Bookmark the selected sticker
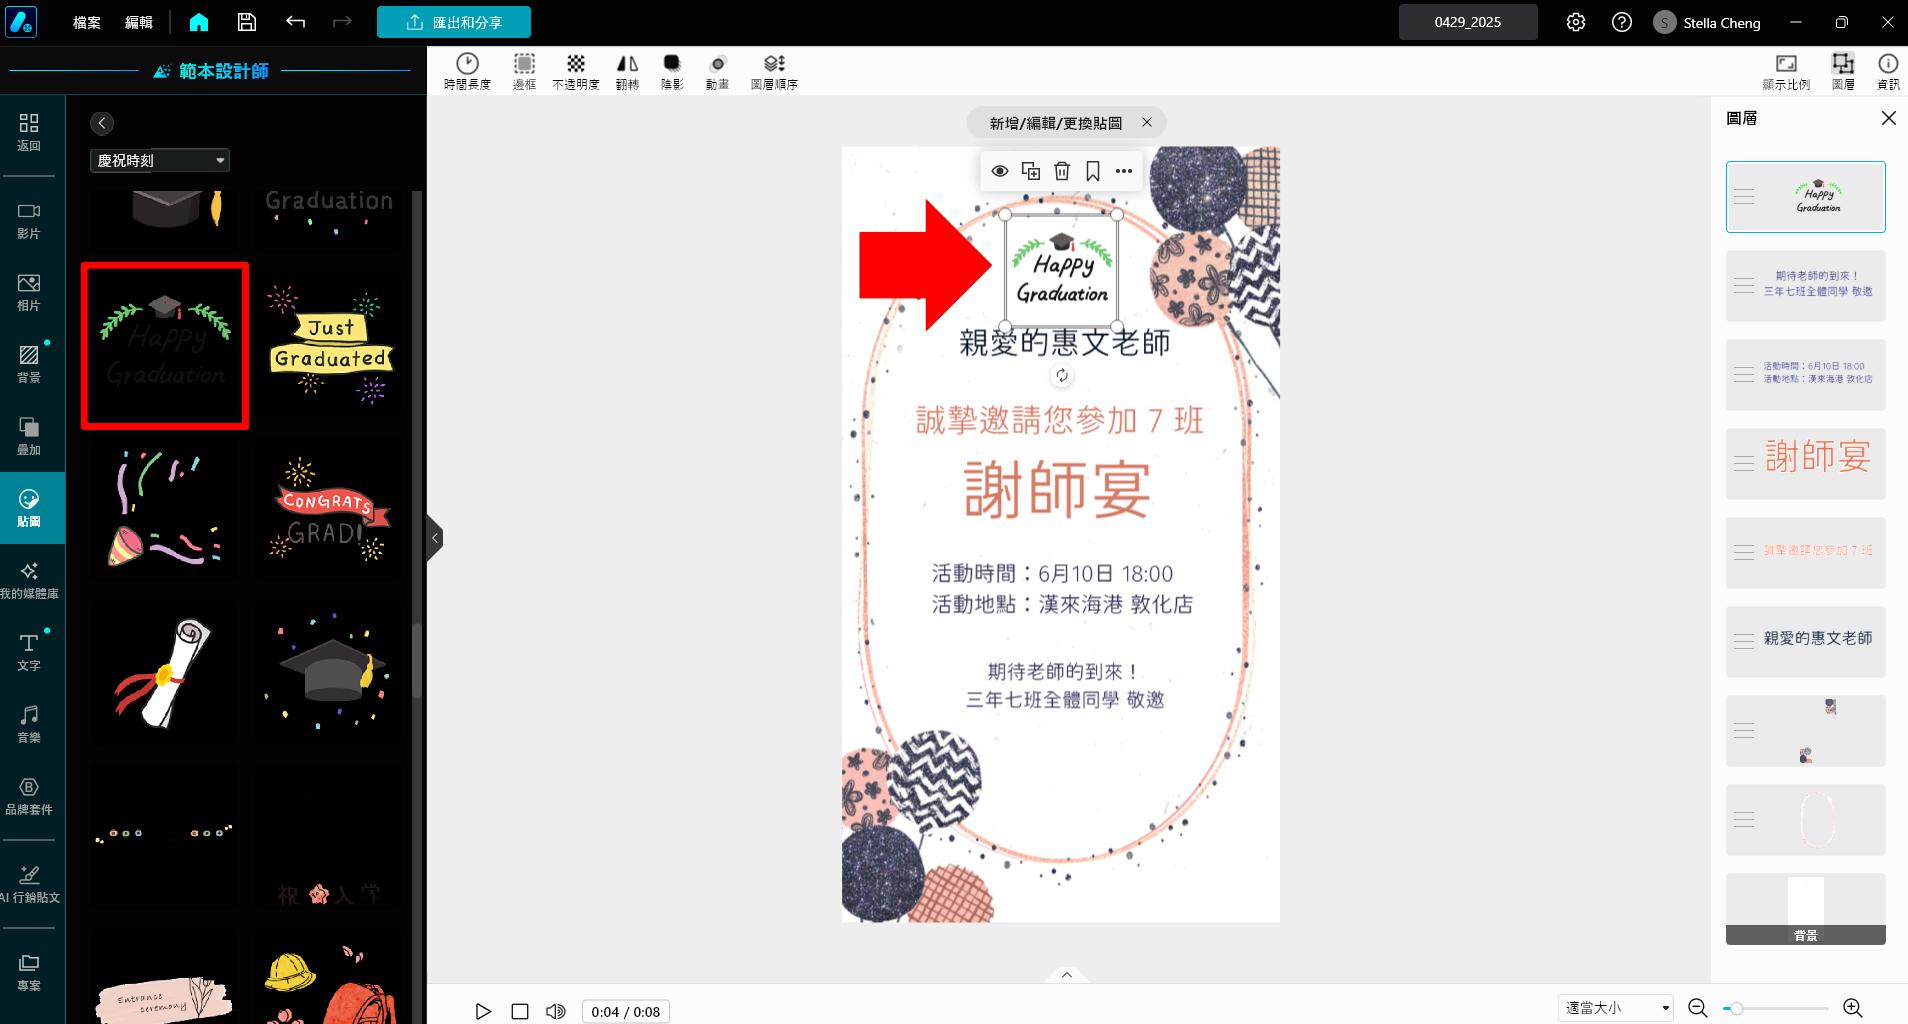The height and width of the screenshot is (1024, 1908). (1093, 170)
